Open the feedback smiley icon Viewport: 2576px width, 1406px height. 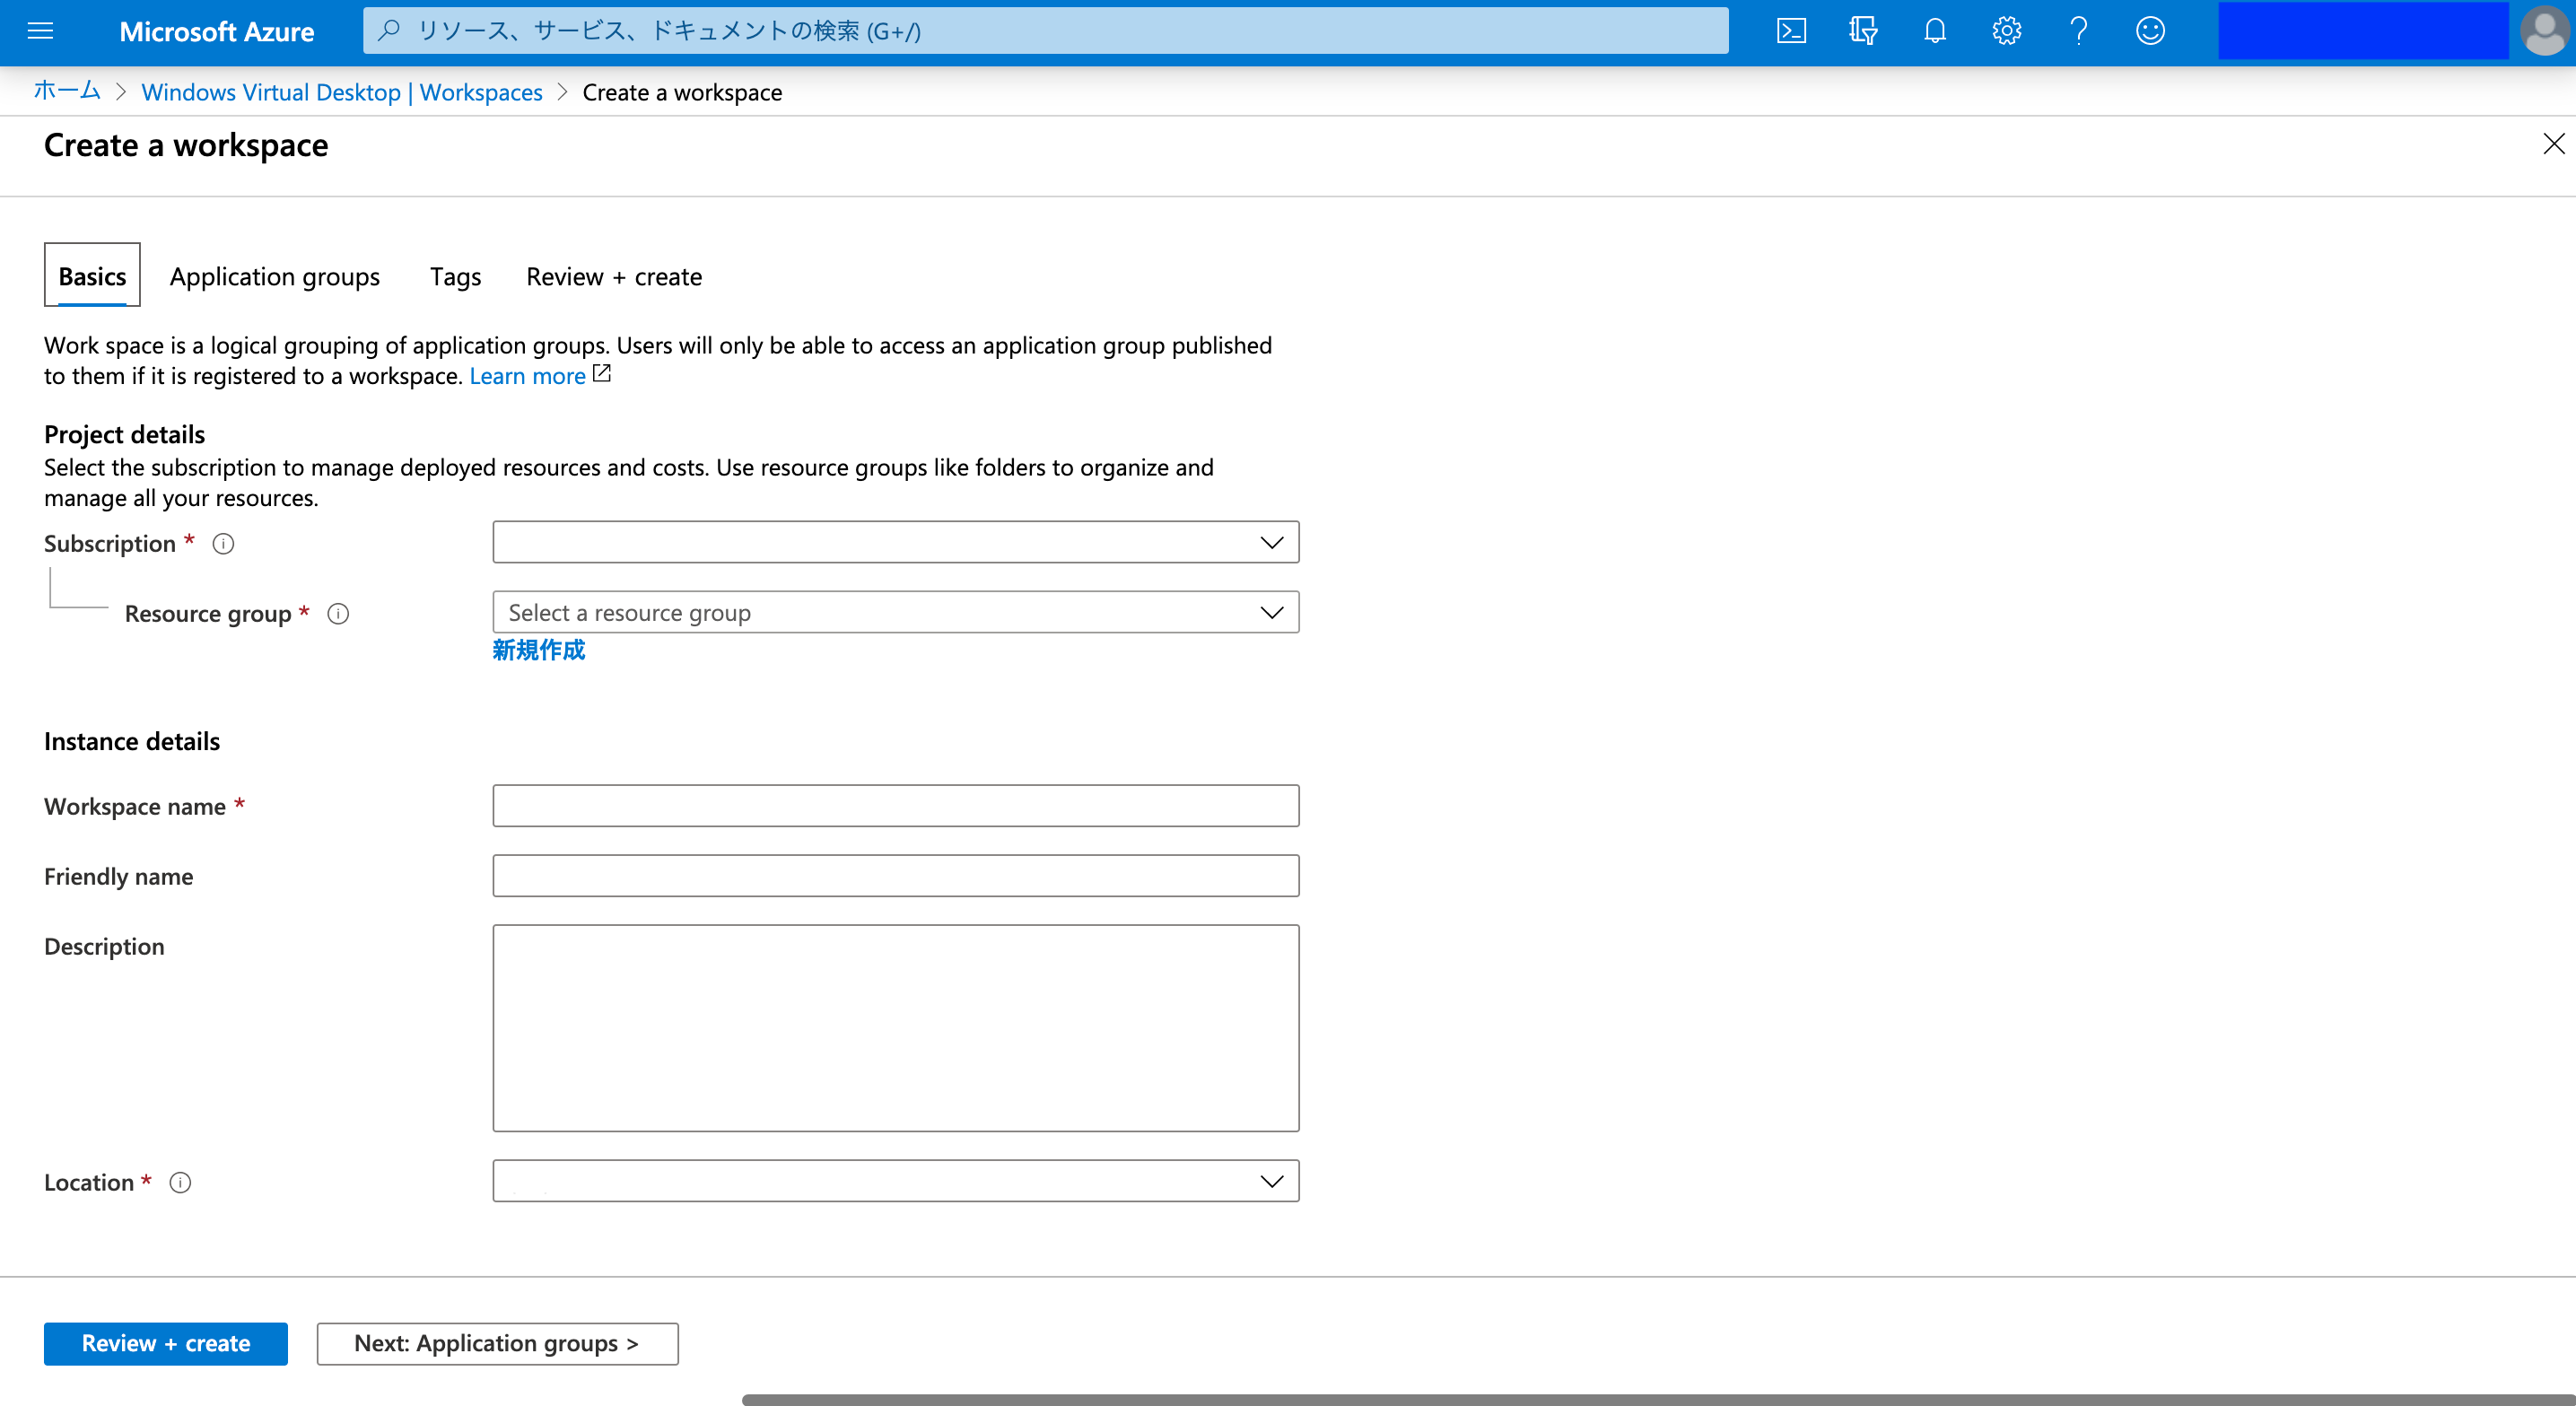(2150, 31)
